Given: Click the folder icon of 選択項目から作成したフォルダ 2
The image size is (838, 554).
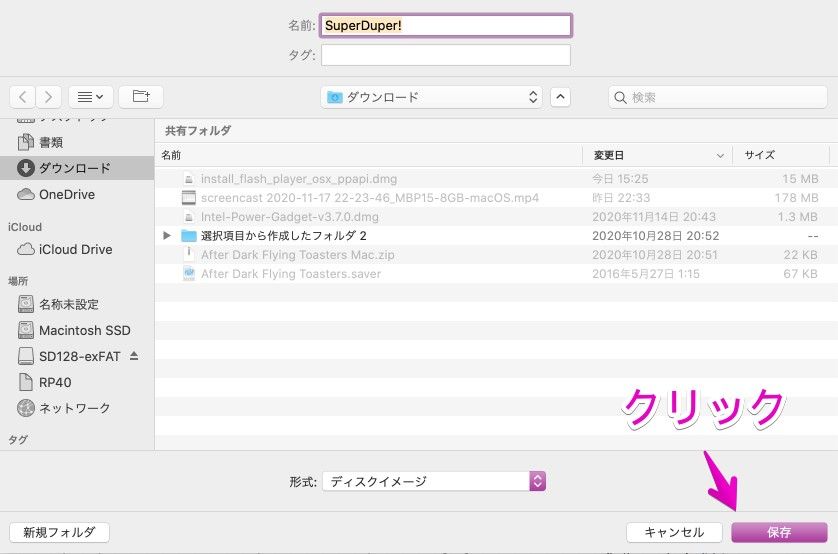Looking at the screenshot, I should click(x=189, y=236).
